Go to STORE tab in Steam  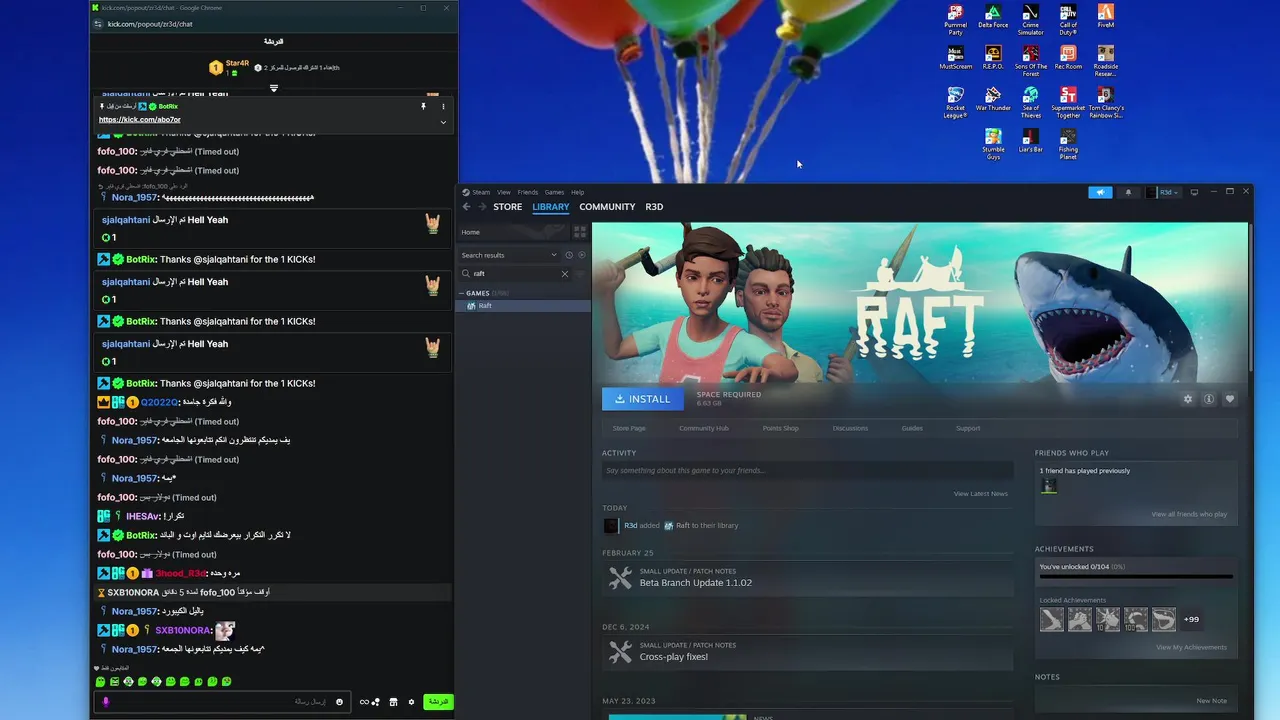click(507, 207)
